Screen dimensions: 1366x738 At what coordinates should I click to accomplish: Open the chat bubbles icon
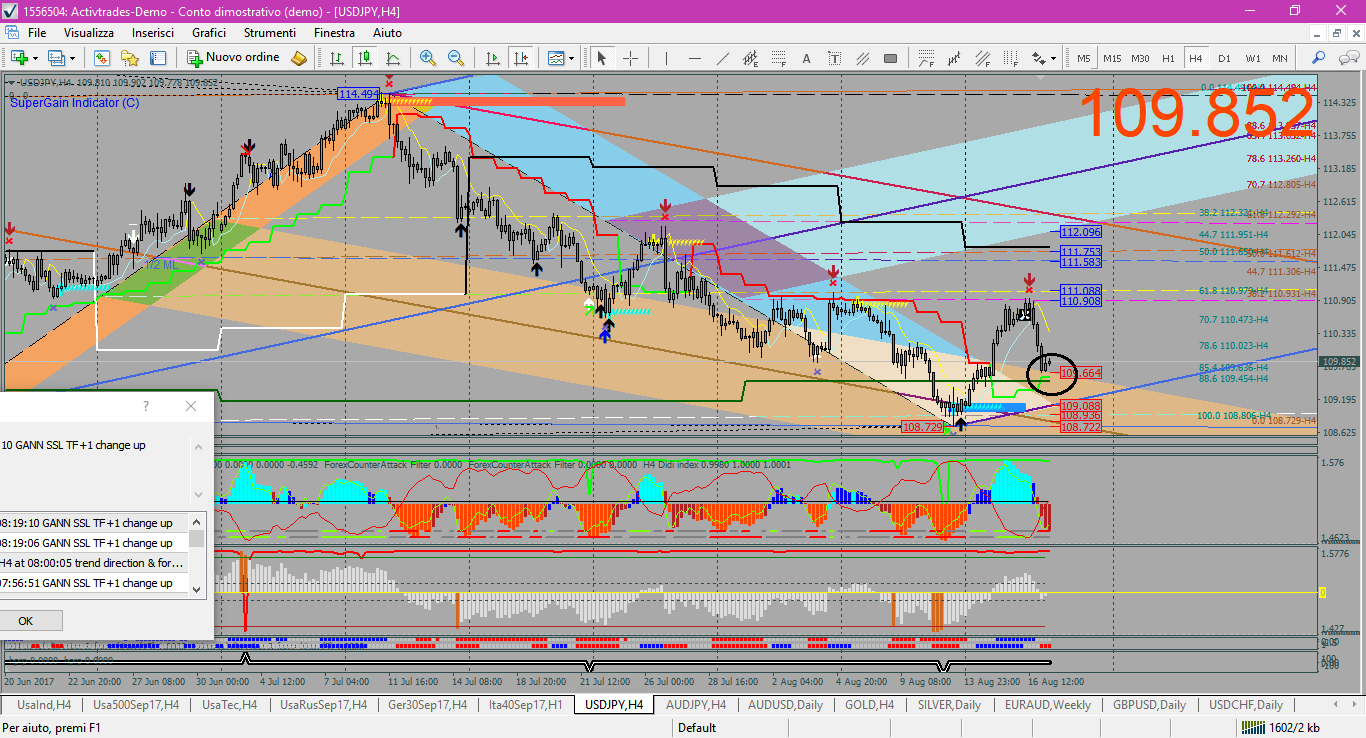point(1348,58)
